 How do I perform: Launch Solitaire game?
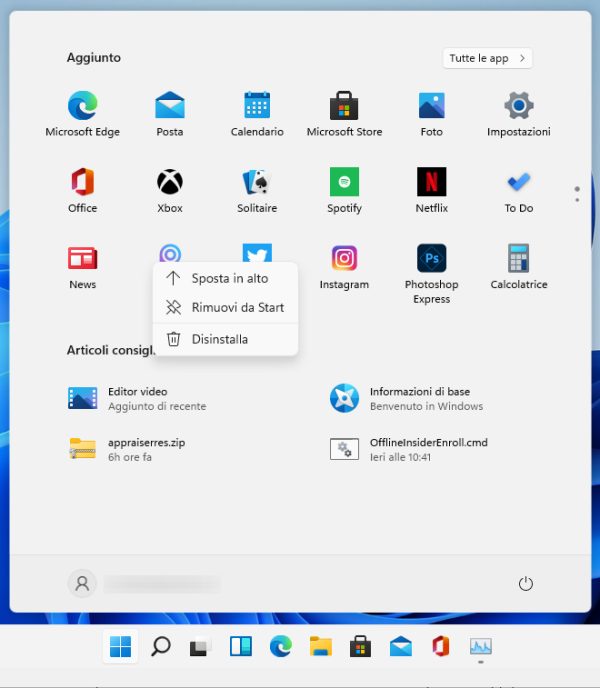point(257,190)
